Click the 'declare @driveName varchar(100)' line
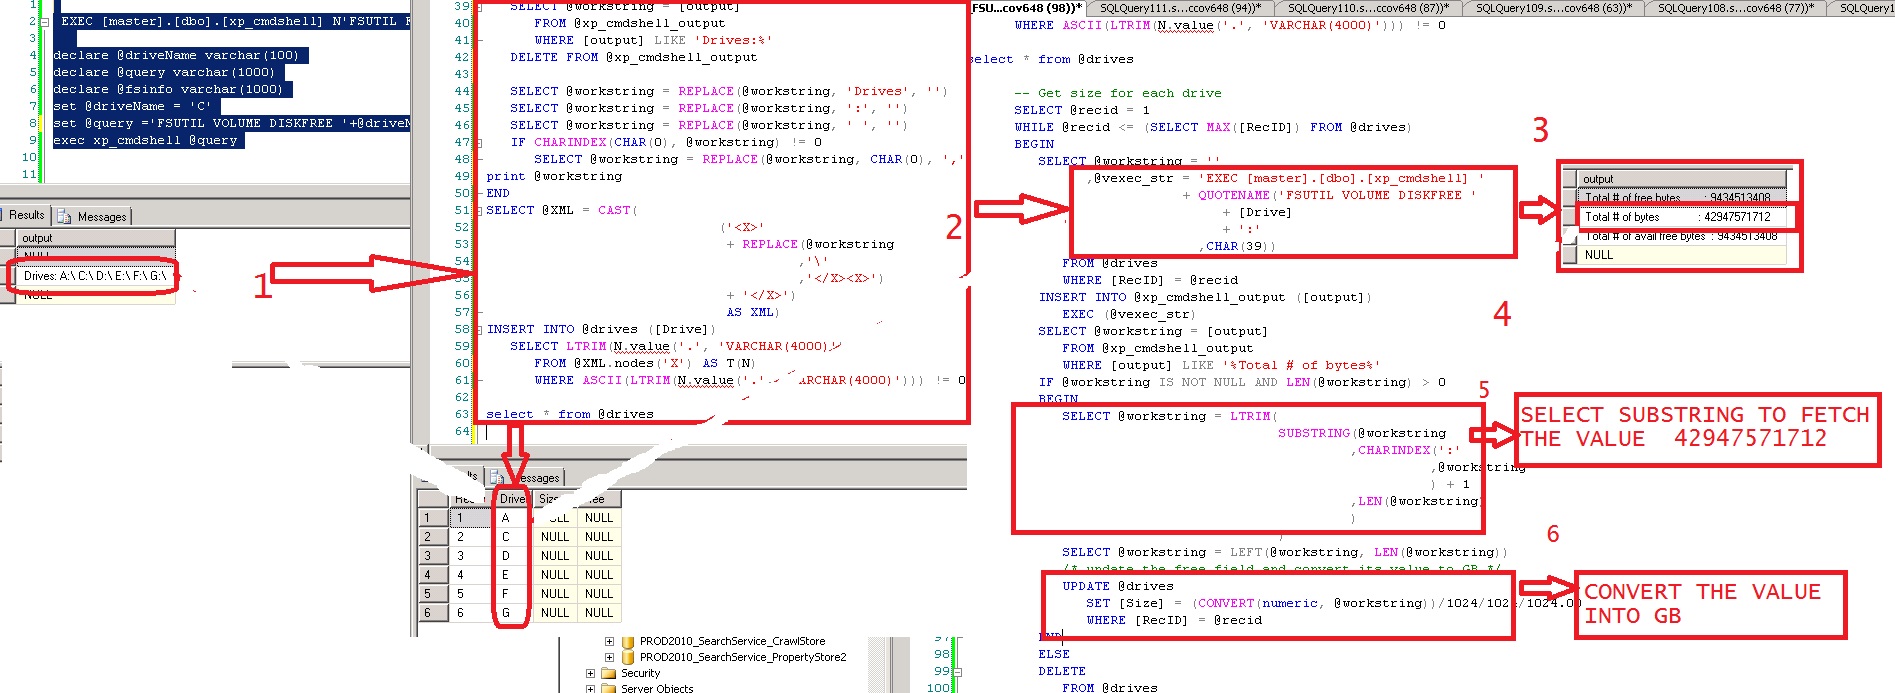 coord(176,56)
